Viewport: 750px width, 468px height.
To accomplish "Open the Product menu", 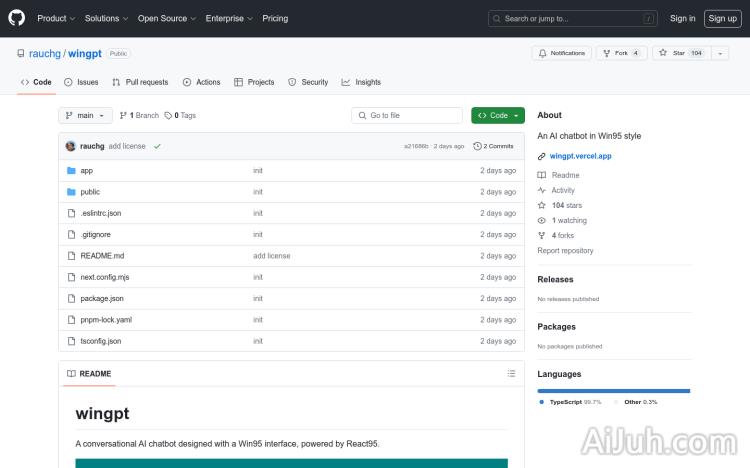I will click(55, 18).
